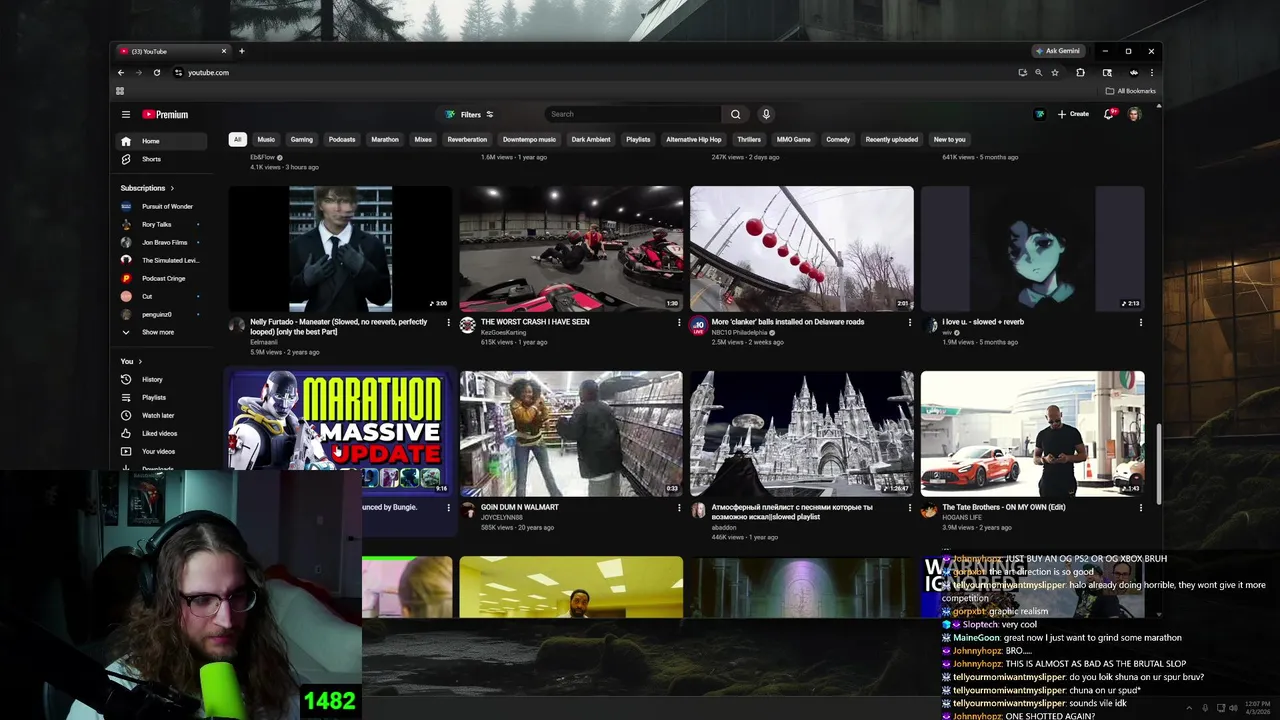Select Alternative Hip Hop chip
This screenshot has width=1280, height=720.
click(694, 139)
